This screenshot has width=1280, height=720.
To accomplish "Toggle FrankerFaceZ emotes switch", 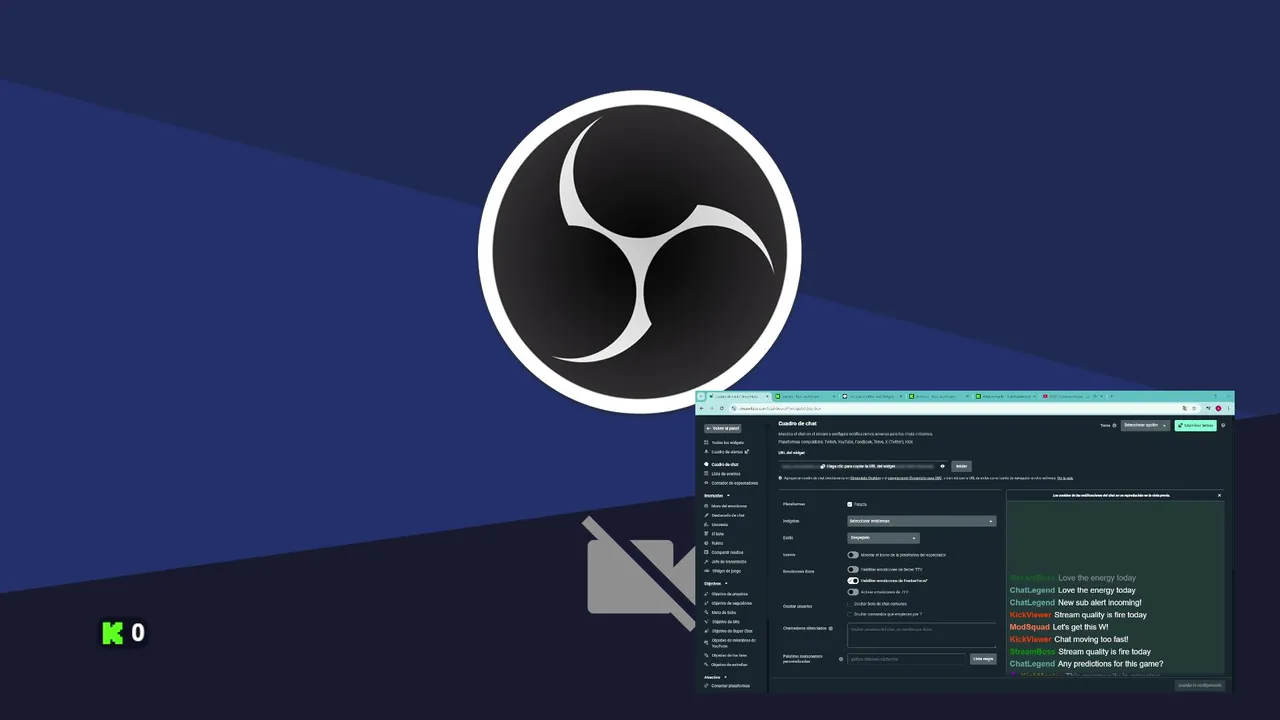I will 853,581.
